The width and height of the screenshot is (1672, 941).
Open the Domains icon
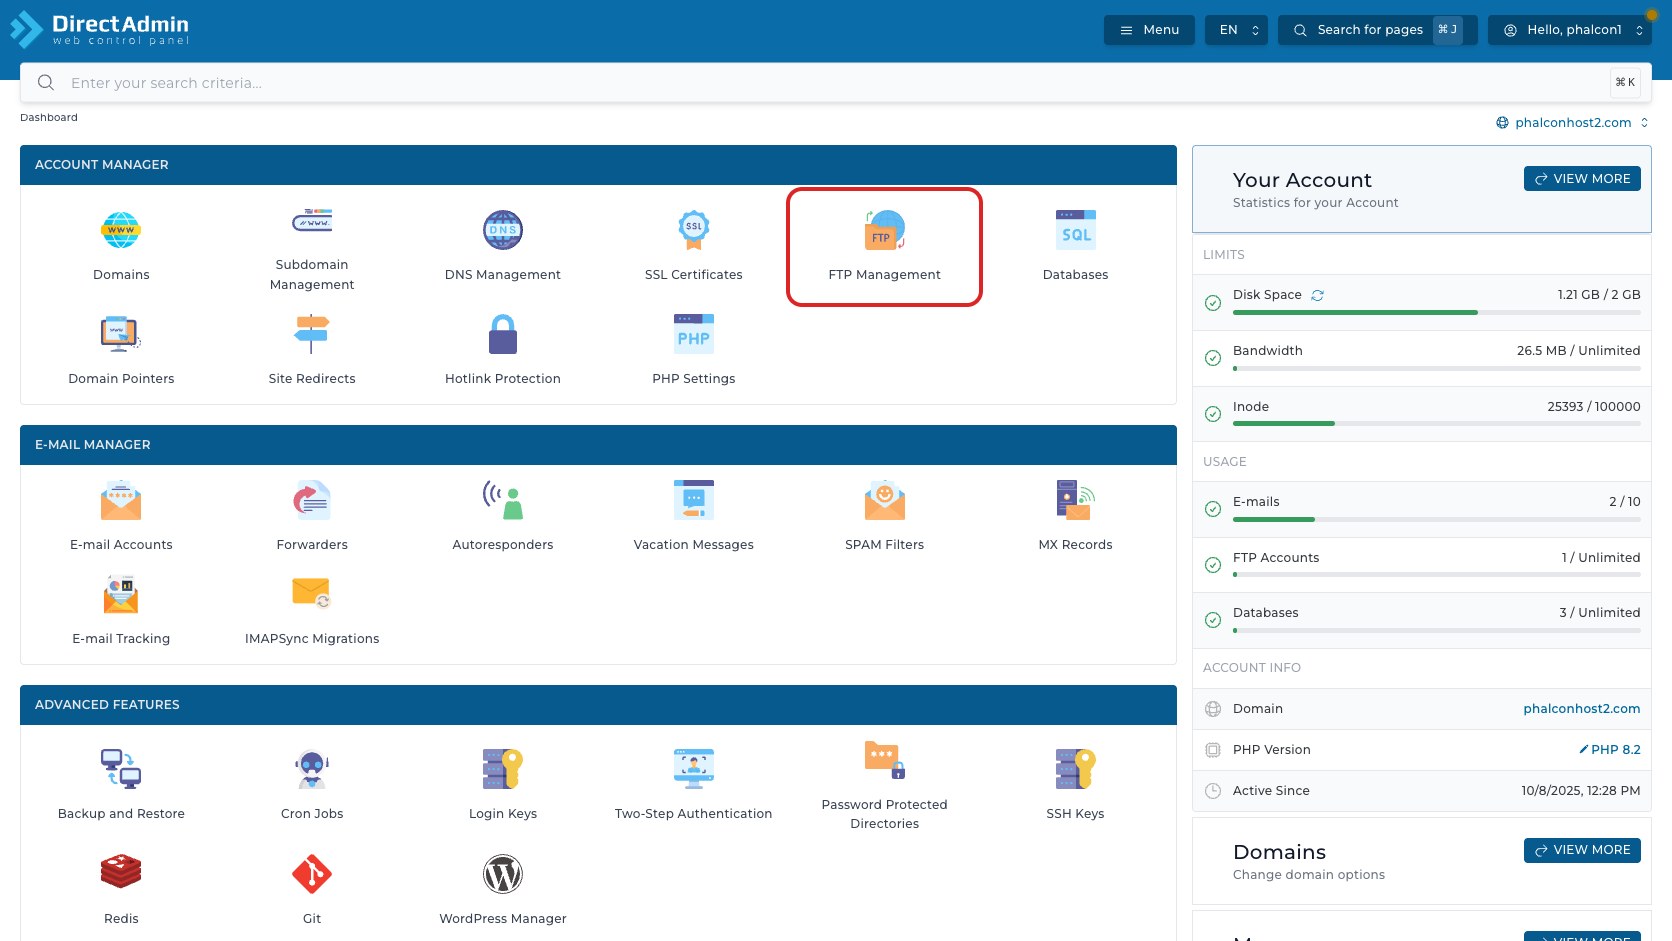121,231
